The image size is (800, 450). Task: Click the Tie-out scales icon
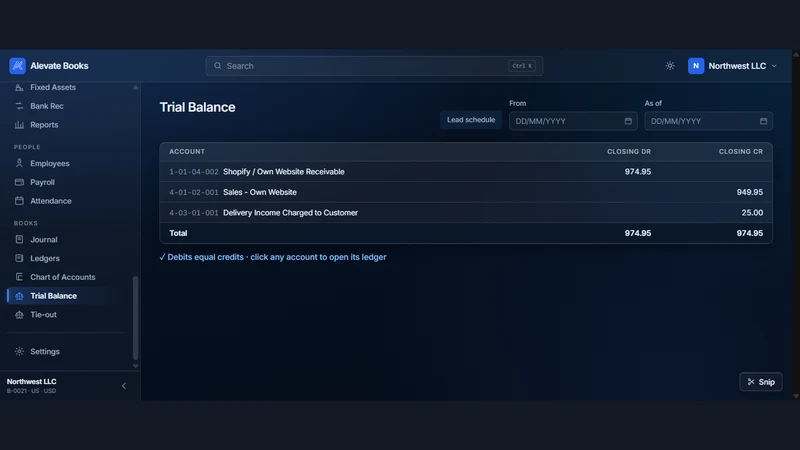coord(19,315)
